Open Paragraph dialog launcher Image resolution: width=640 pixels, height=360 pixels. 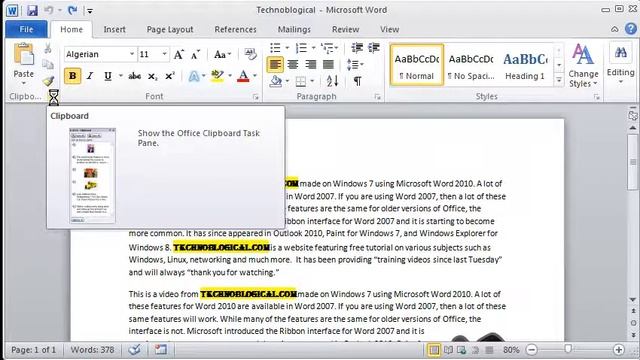[x=378, y=97]
